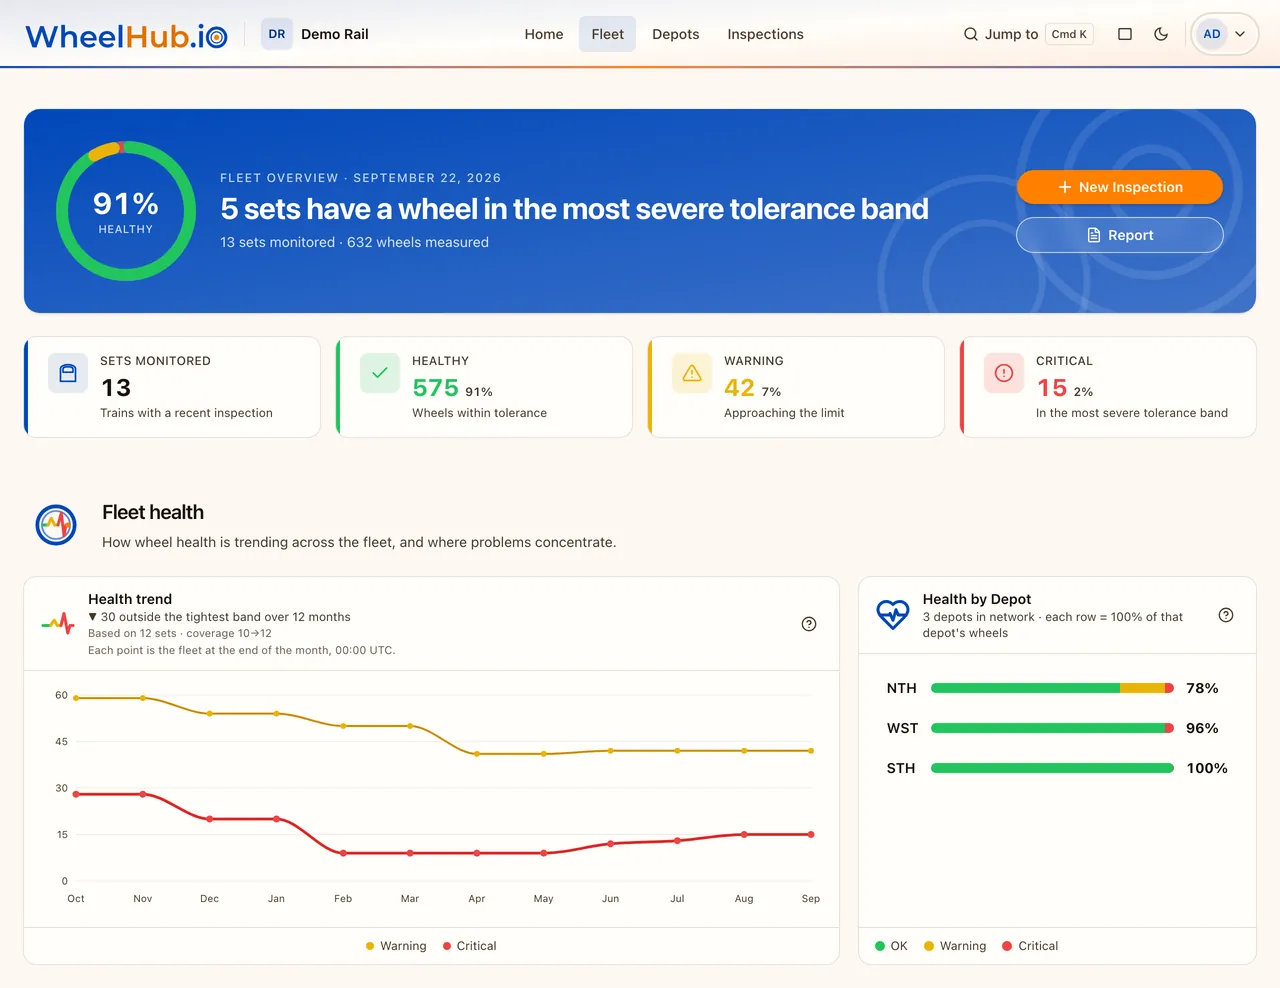This screenshot has height=988, width=1280.
Task: Open the Depots tab
Action: 676,34
